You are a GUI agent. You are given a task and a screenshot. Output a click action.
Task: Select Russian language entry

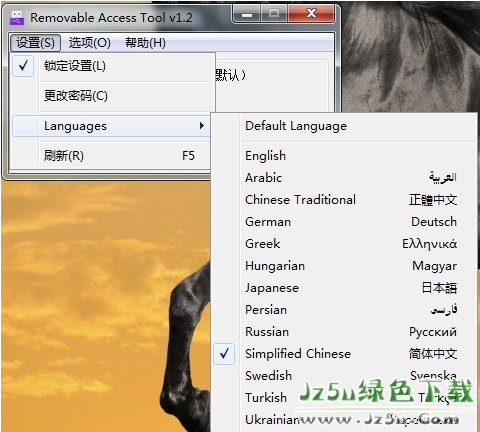coord(345,332)
